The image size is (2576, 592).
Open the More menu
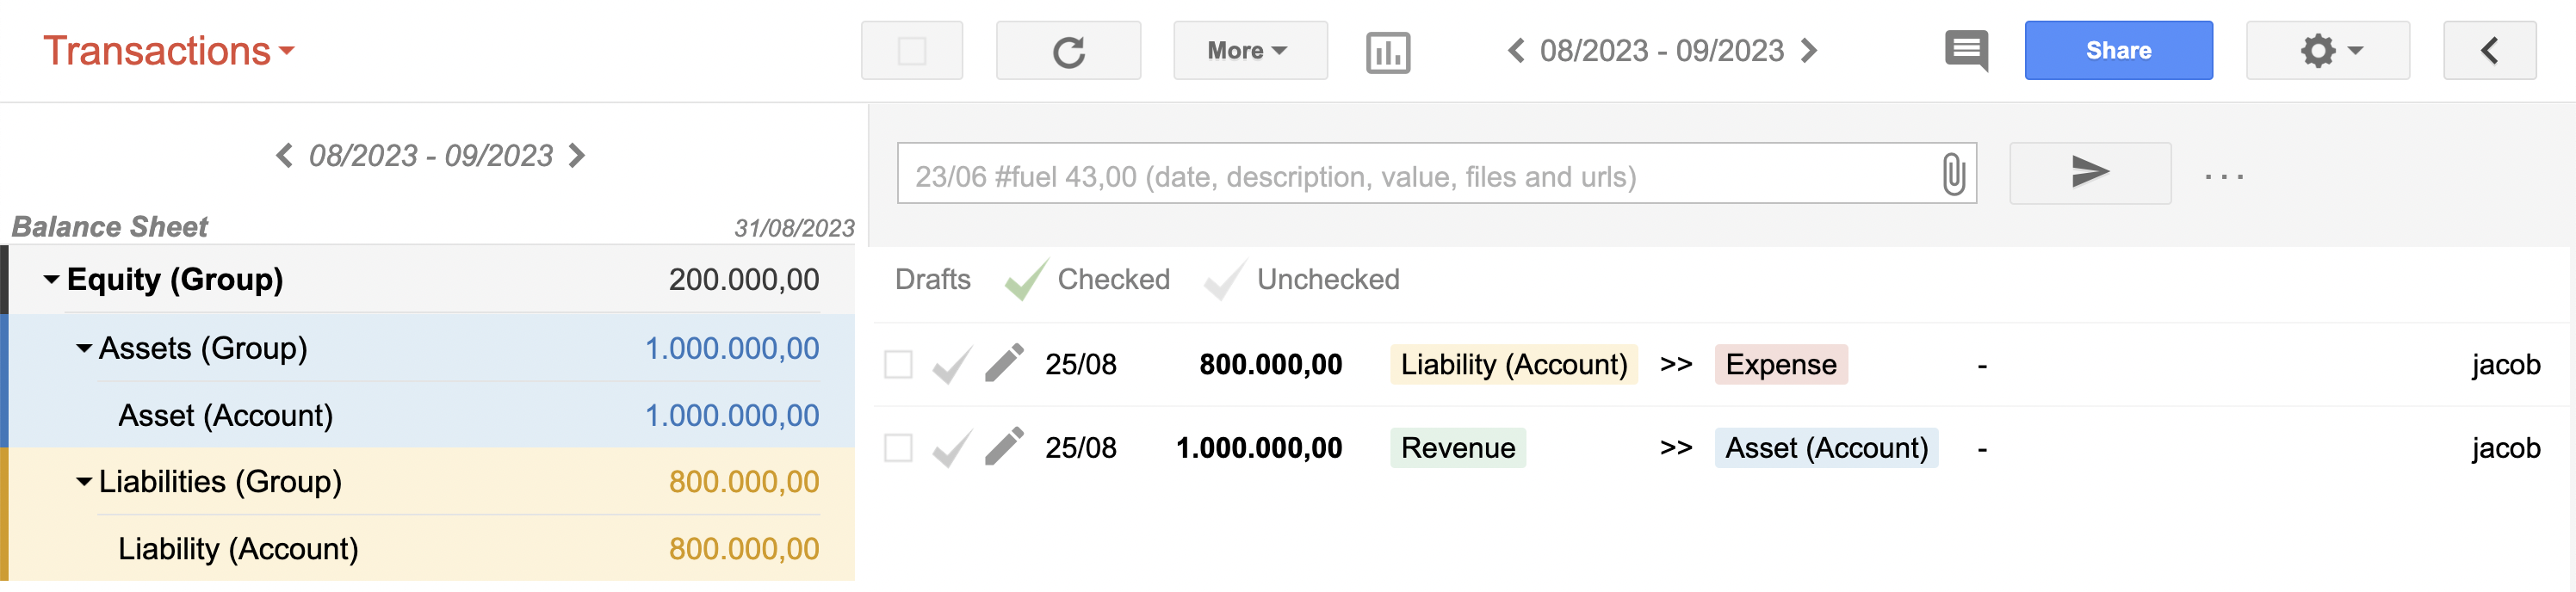[x=1249, y=50]
